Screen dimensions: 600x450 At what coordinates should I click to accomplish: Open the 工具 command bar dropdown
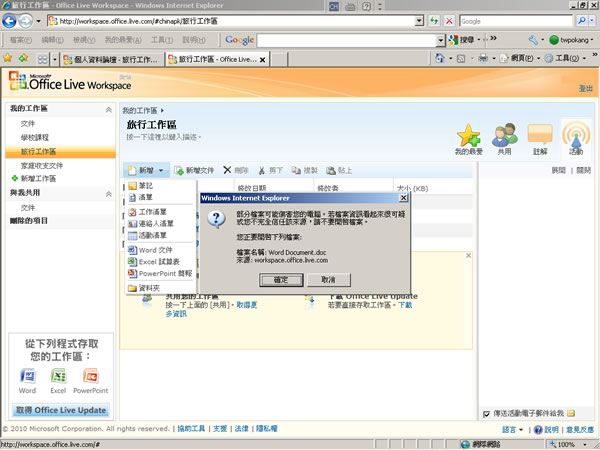pyautogui.click(x=566, y=58)
